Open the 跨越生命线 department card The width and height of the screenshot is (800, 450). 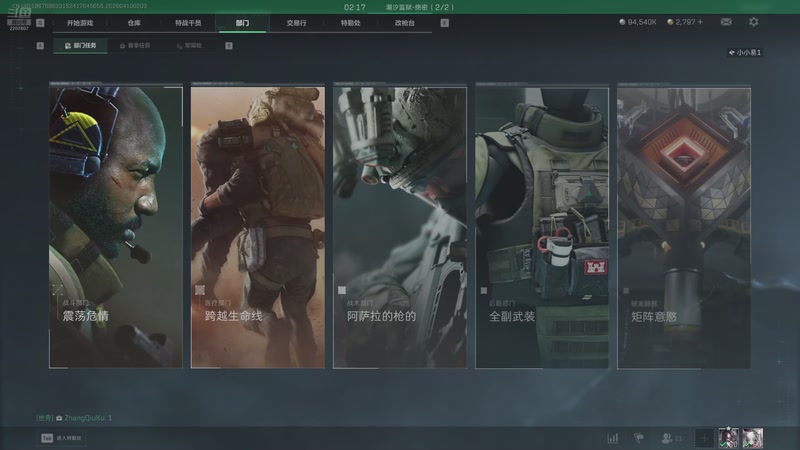258,227
